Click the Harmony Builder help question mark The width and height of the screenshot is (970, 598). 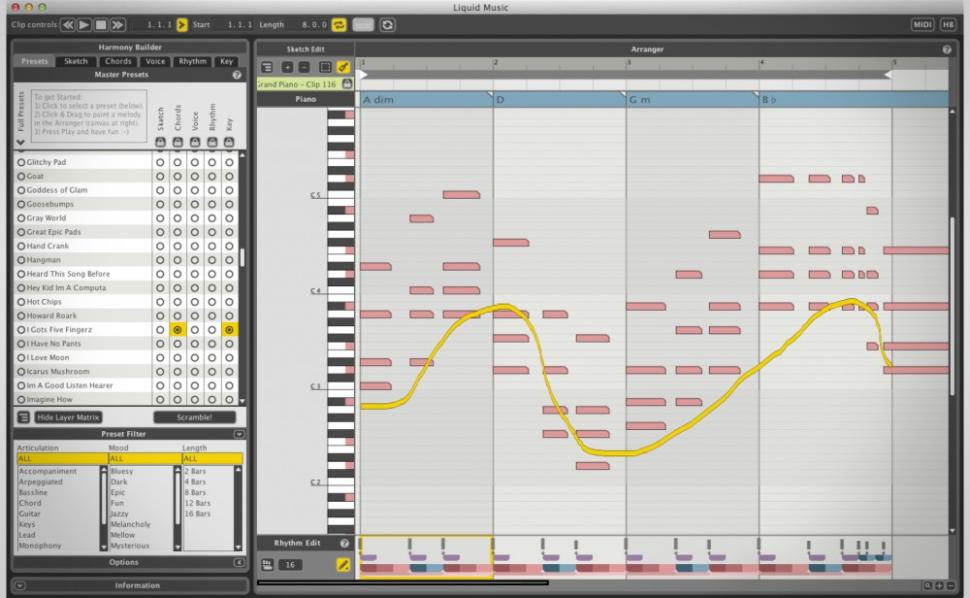point(237,75)
